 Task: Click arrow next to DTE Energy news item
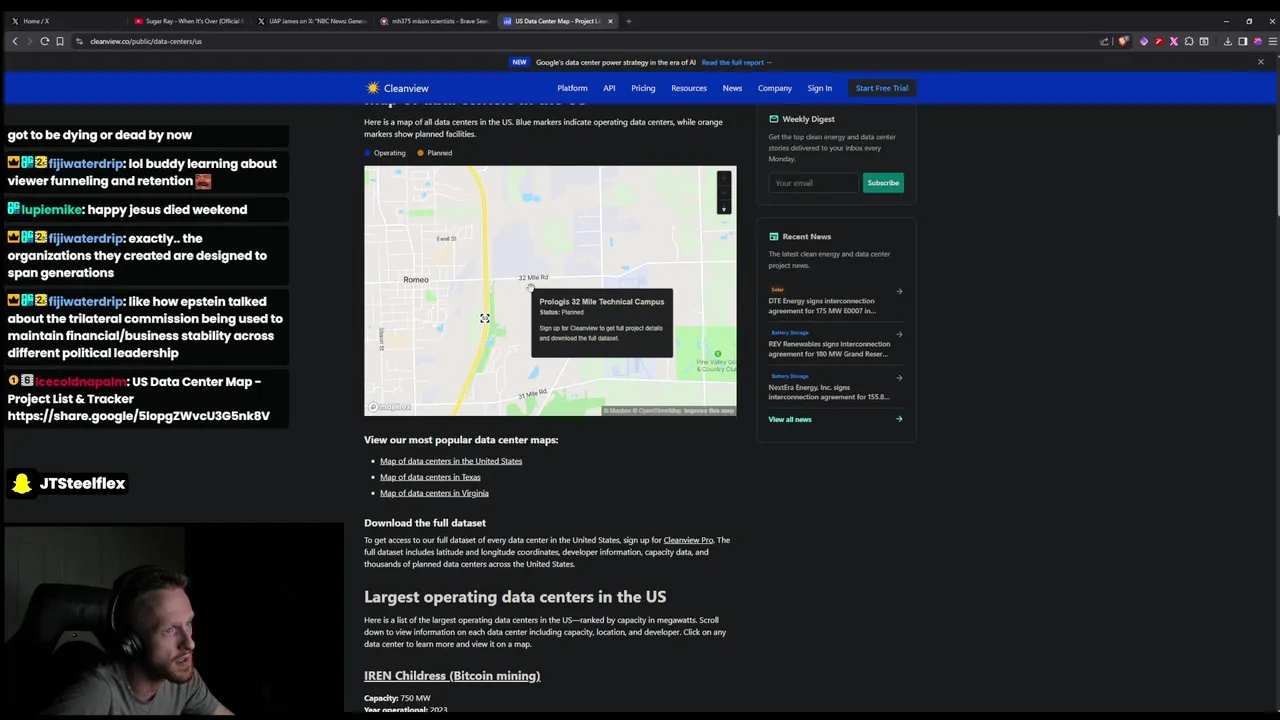pos(899,291)
